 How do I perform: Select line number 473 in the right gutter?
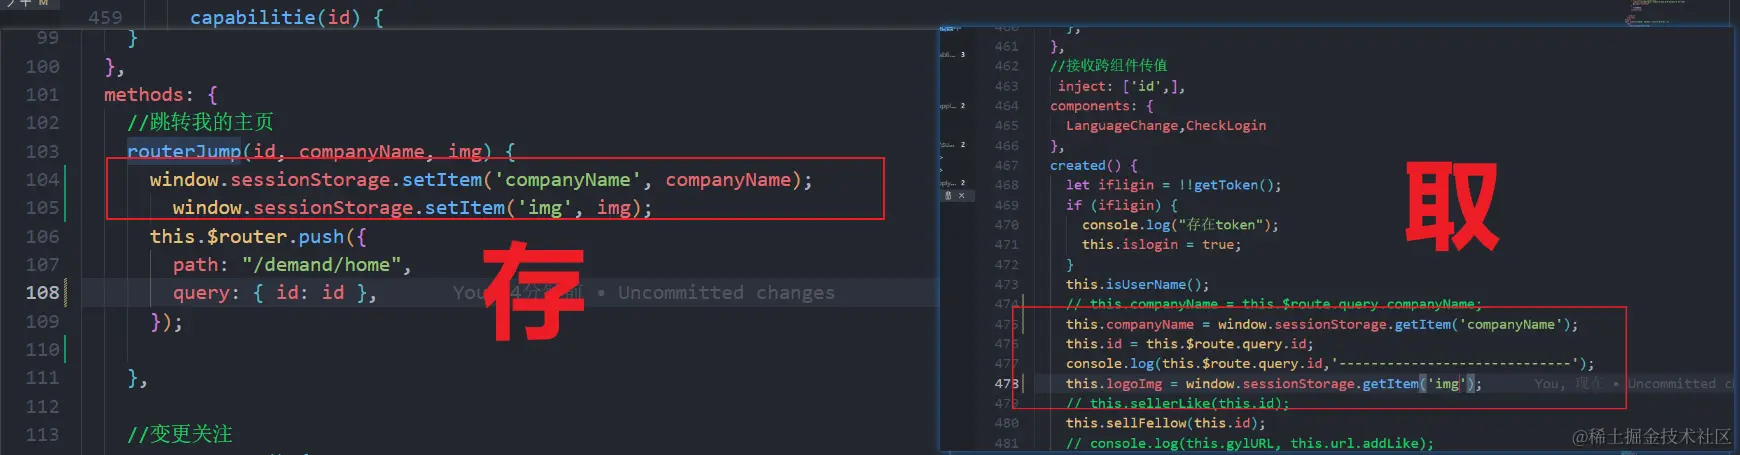1007,285
